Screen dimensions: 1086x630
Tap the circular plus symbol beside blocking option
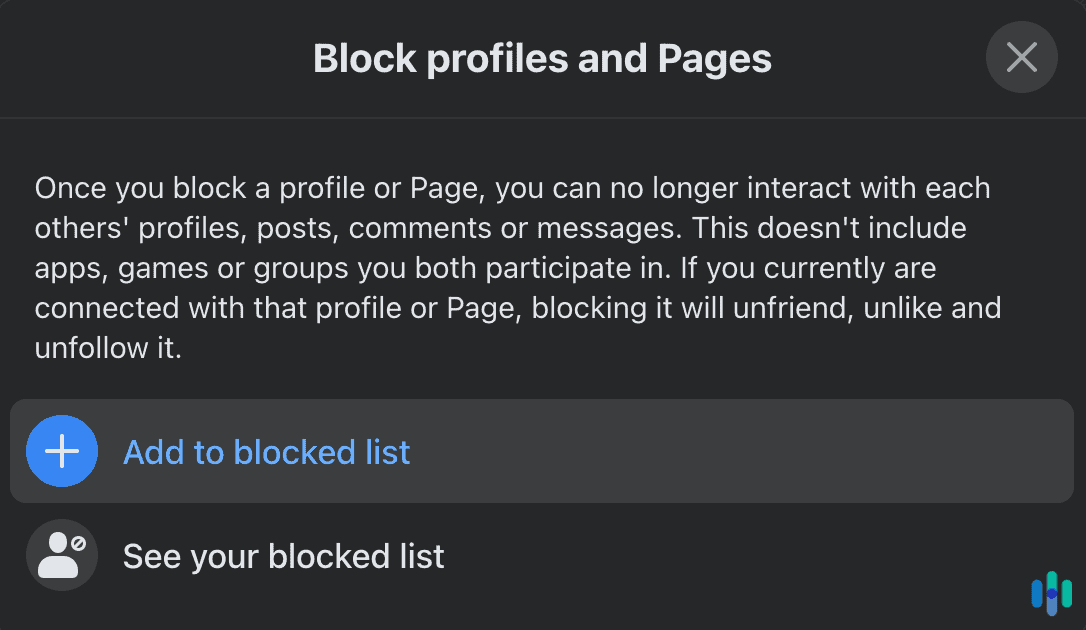[62, 451]
